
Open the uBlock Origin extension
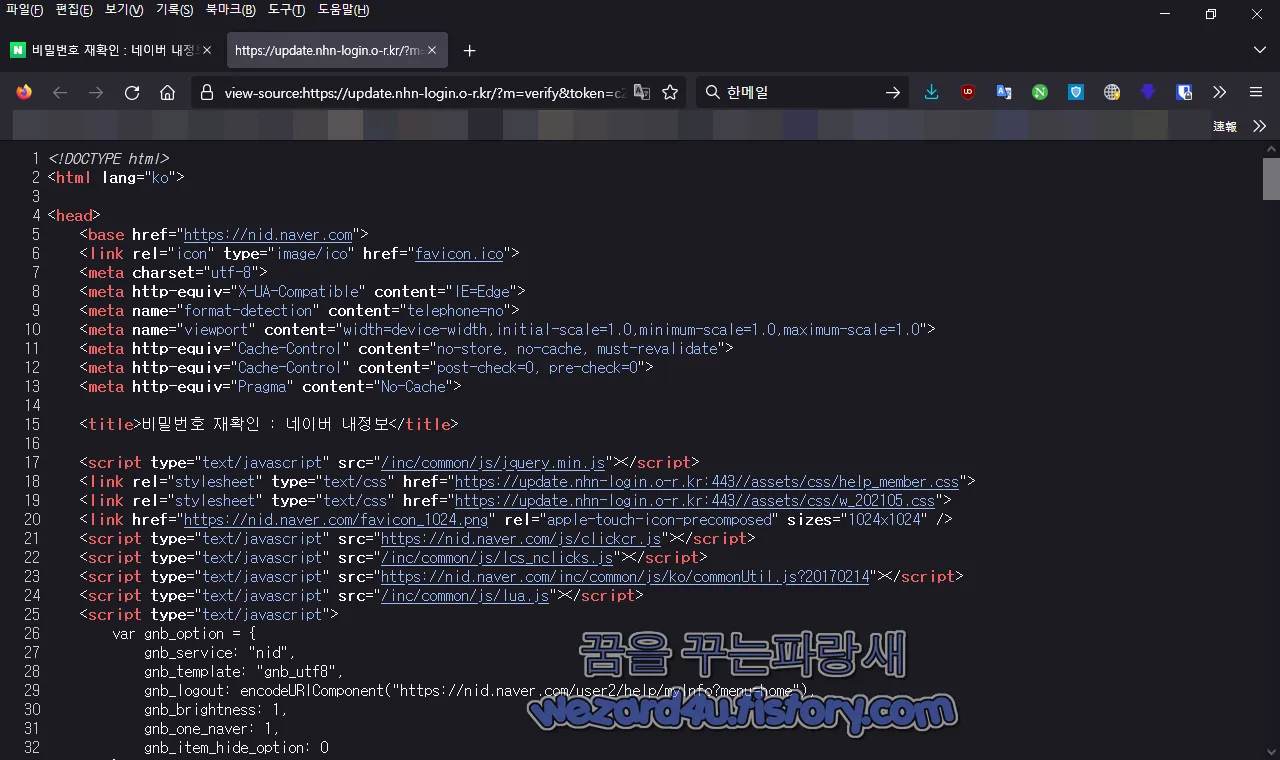(968, 92)
